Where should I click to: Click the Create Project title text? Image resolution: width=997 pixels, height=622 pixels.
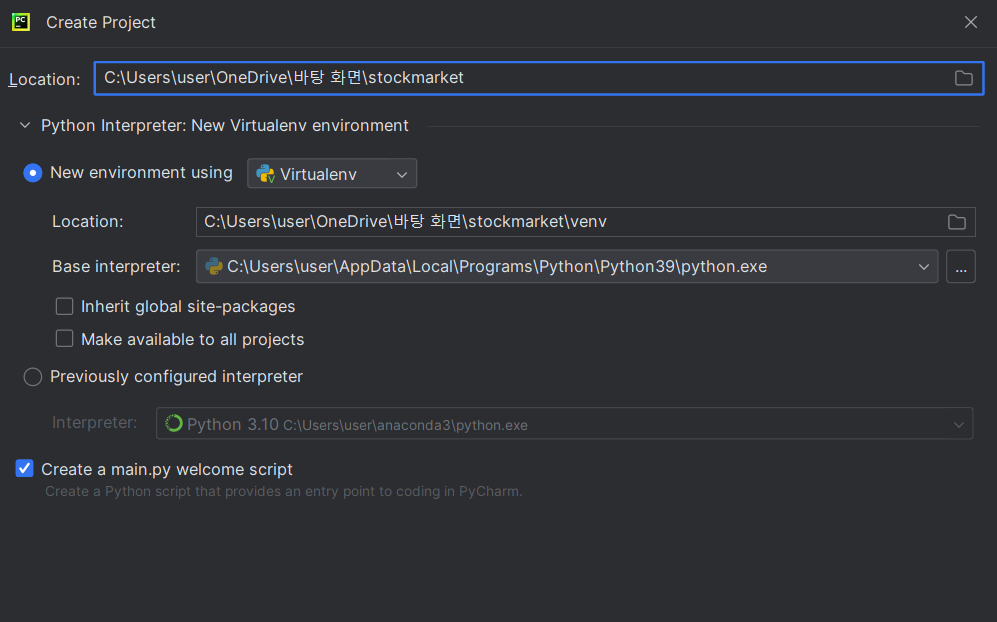[x=100, y=22]
